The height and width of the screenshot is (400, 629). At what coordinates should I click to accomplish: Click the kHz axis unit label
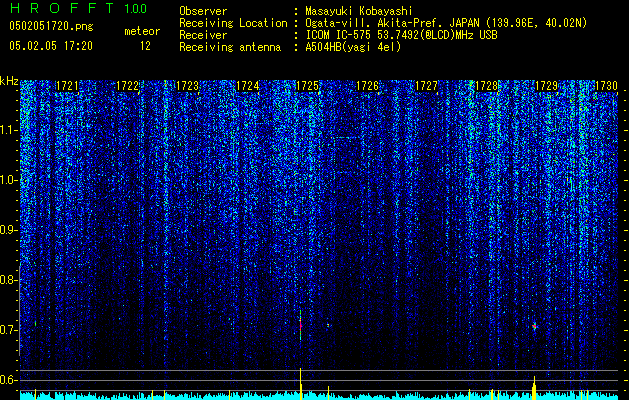point(9,81)
